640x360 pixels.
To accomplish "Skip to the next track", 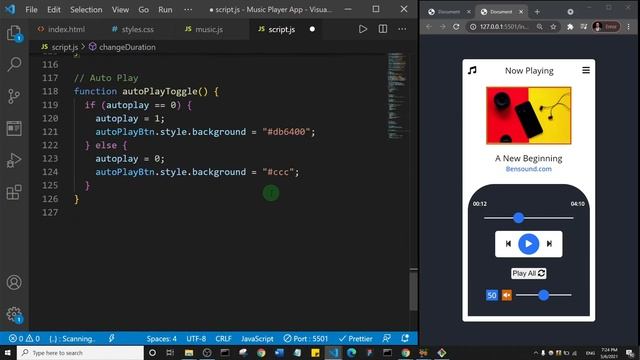I will point(549,244).
